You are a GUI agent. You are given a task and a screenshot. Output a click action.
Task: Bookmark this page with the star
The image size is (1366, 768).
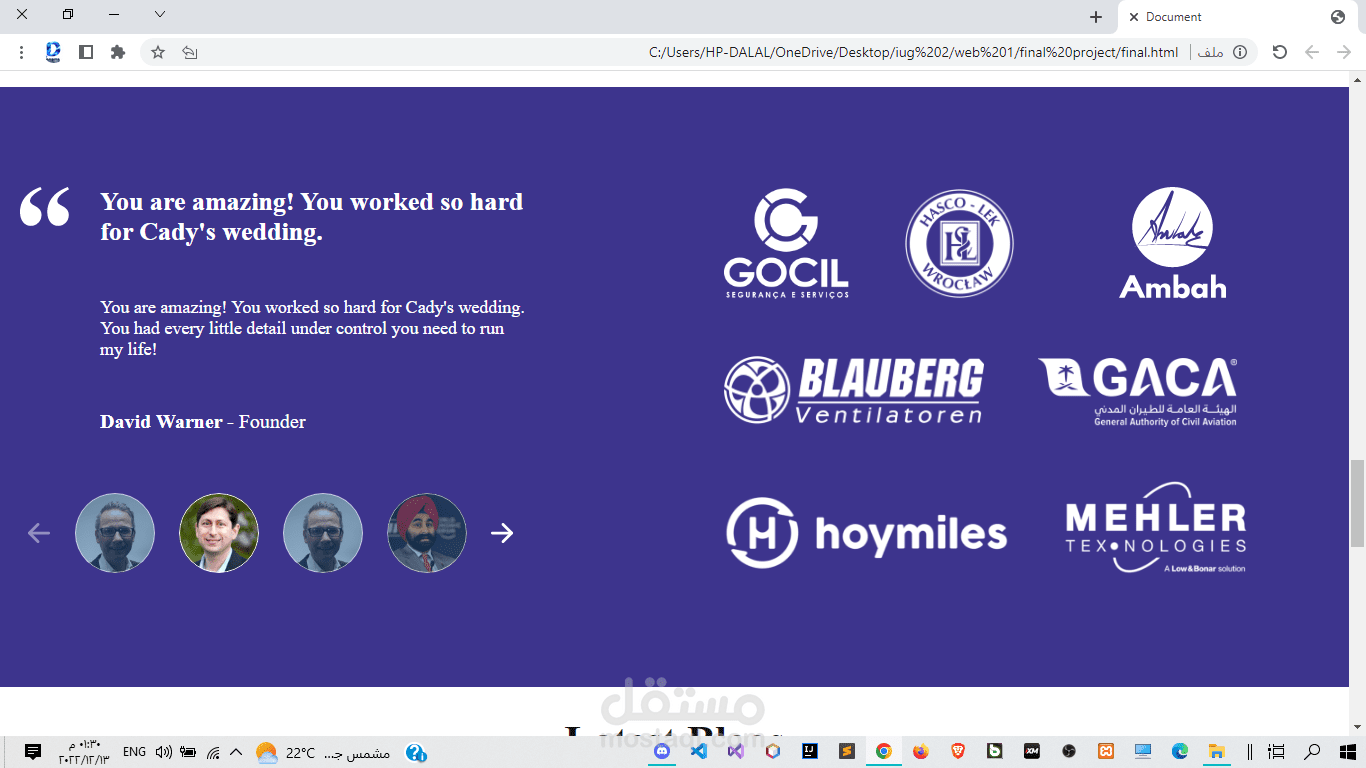pos(158,52)
